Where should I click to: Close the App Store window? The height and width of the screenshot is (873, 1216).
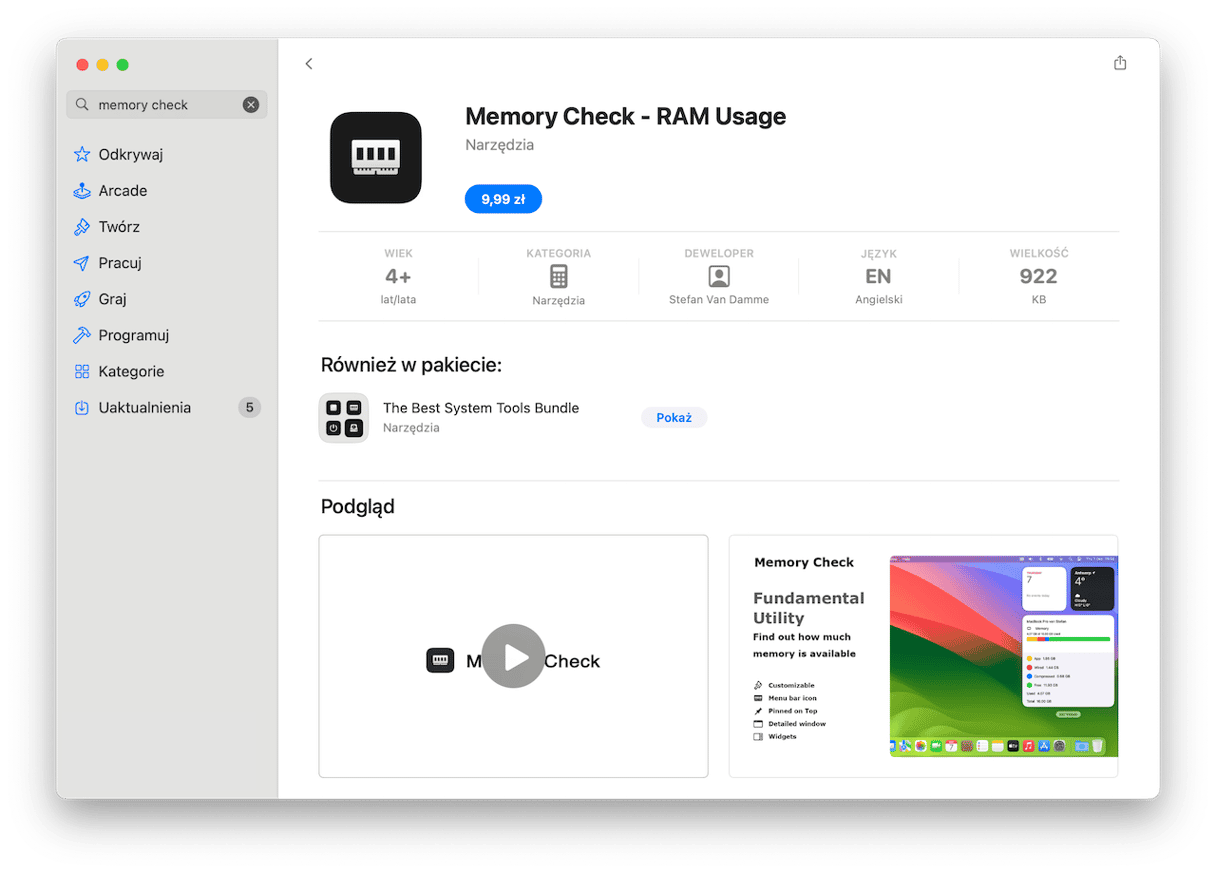click(x=82, y=65)
